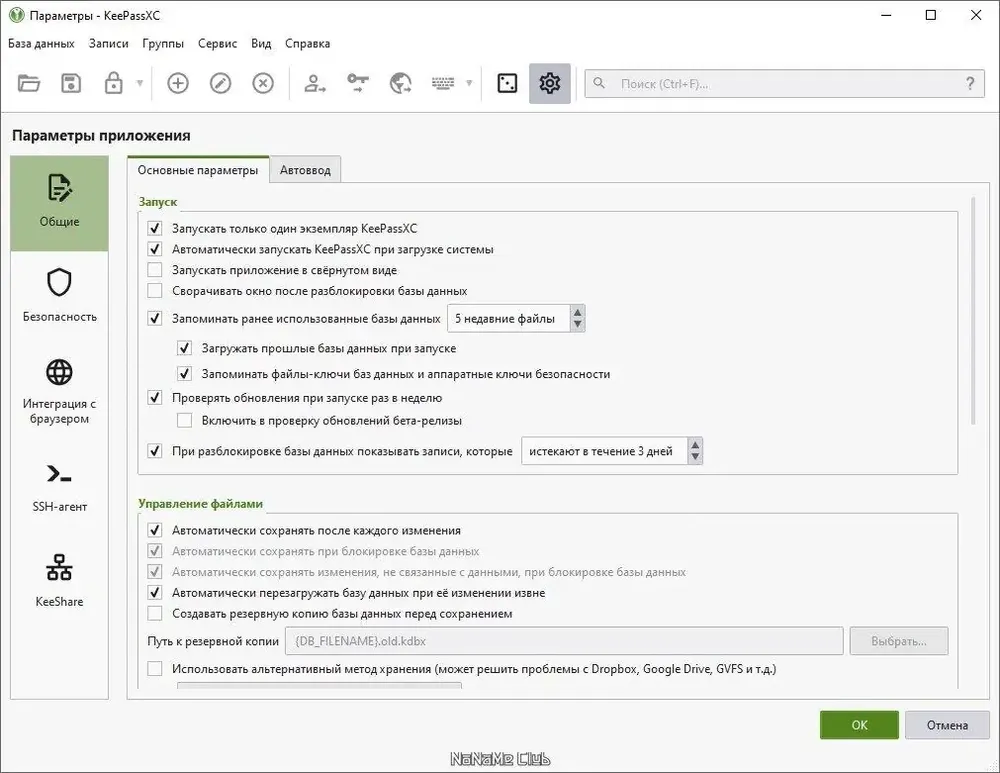Open the Группы menu

click(163, 43)
